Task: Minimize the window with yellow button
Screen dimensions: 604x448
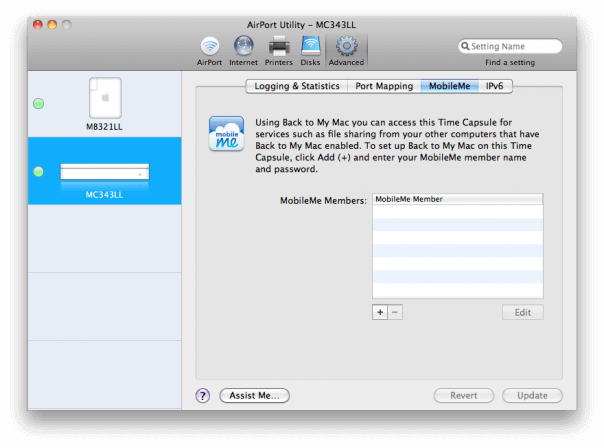Action: (52, 25)
